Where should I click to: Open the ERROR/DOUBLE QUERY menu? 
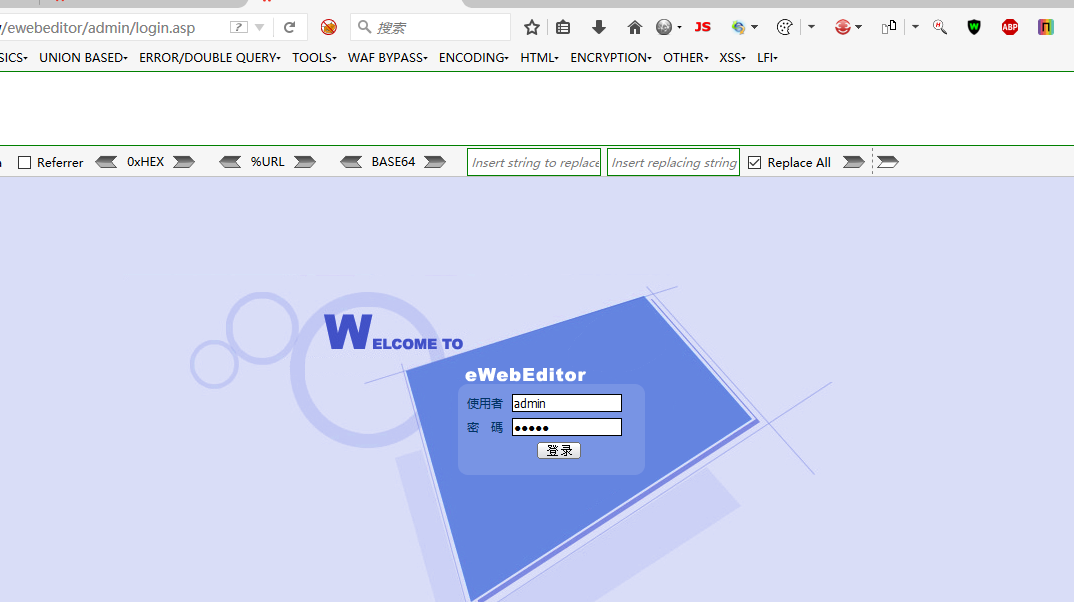coord(210,58)
